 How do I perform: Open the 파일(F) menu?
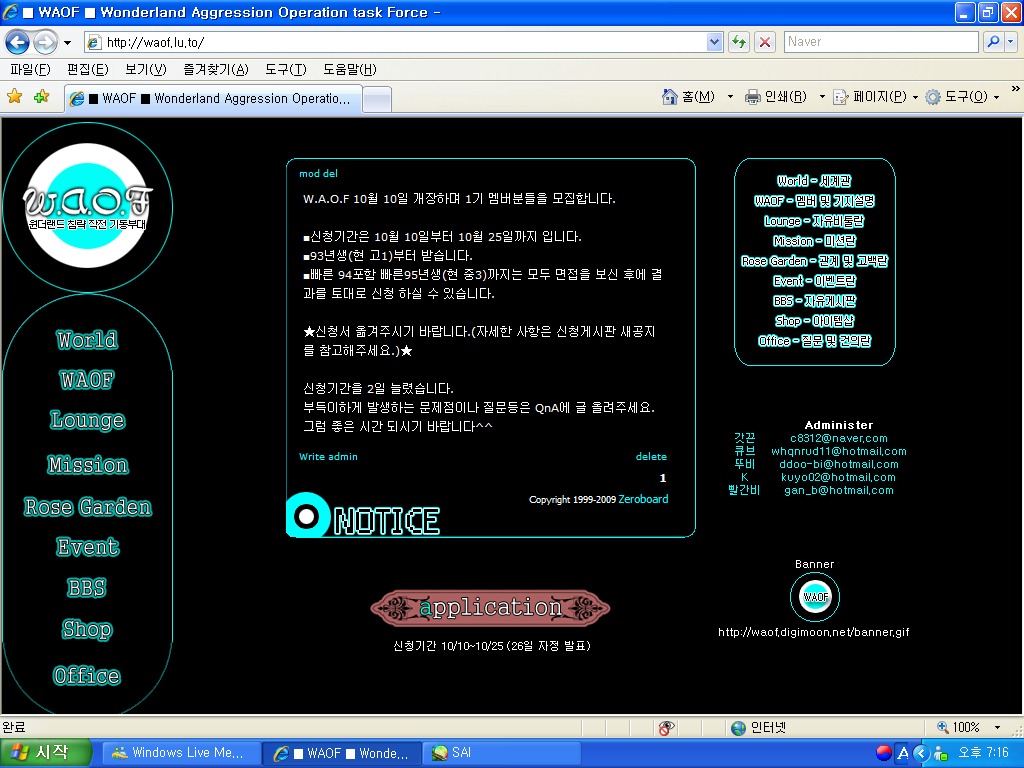[30, 69]
